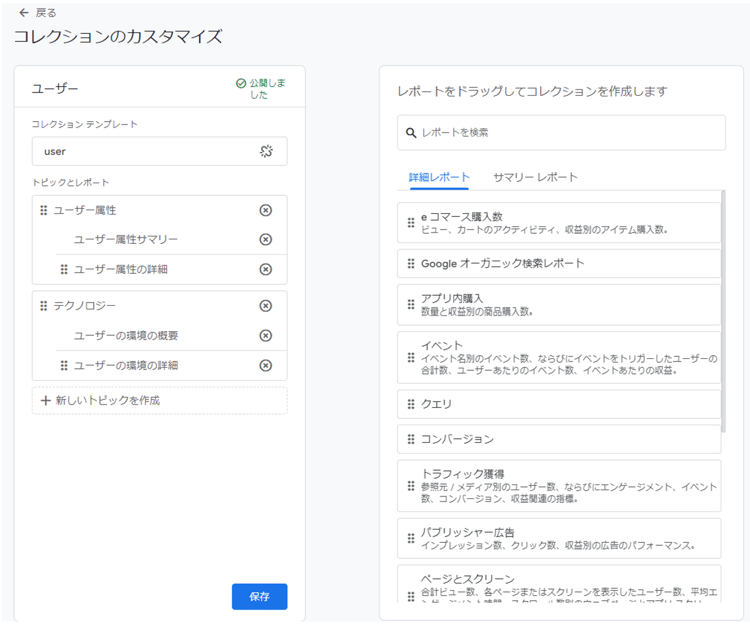Click the drag handle of ページとスクリーン

coord(411,596)
